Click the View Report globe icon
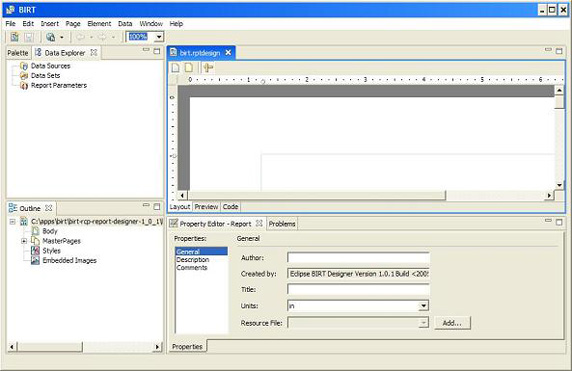 [x=51, y=37]
